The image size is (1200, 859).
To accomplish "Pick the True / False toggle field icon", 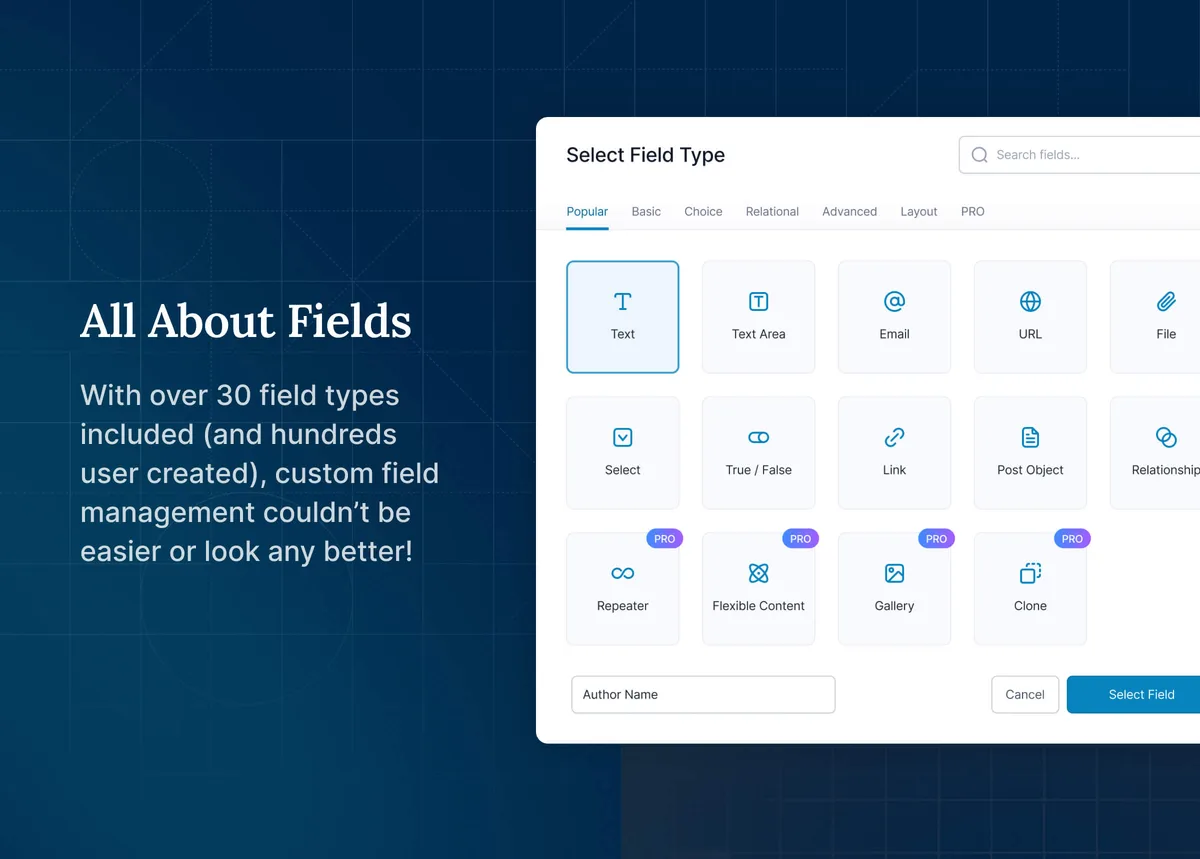I will 758,438.
